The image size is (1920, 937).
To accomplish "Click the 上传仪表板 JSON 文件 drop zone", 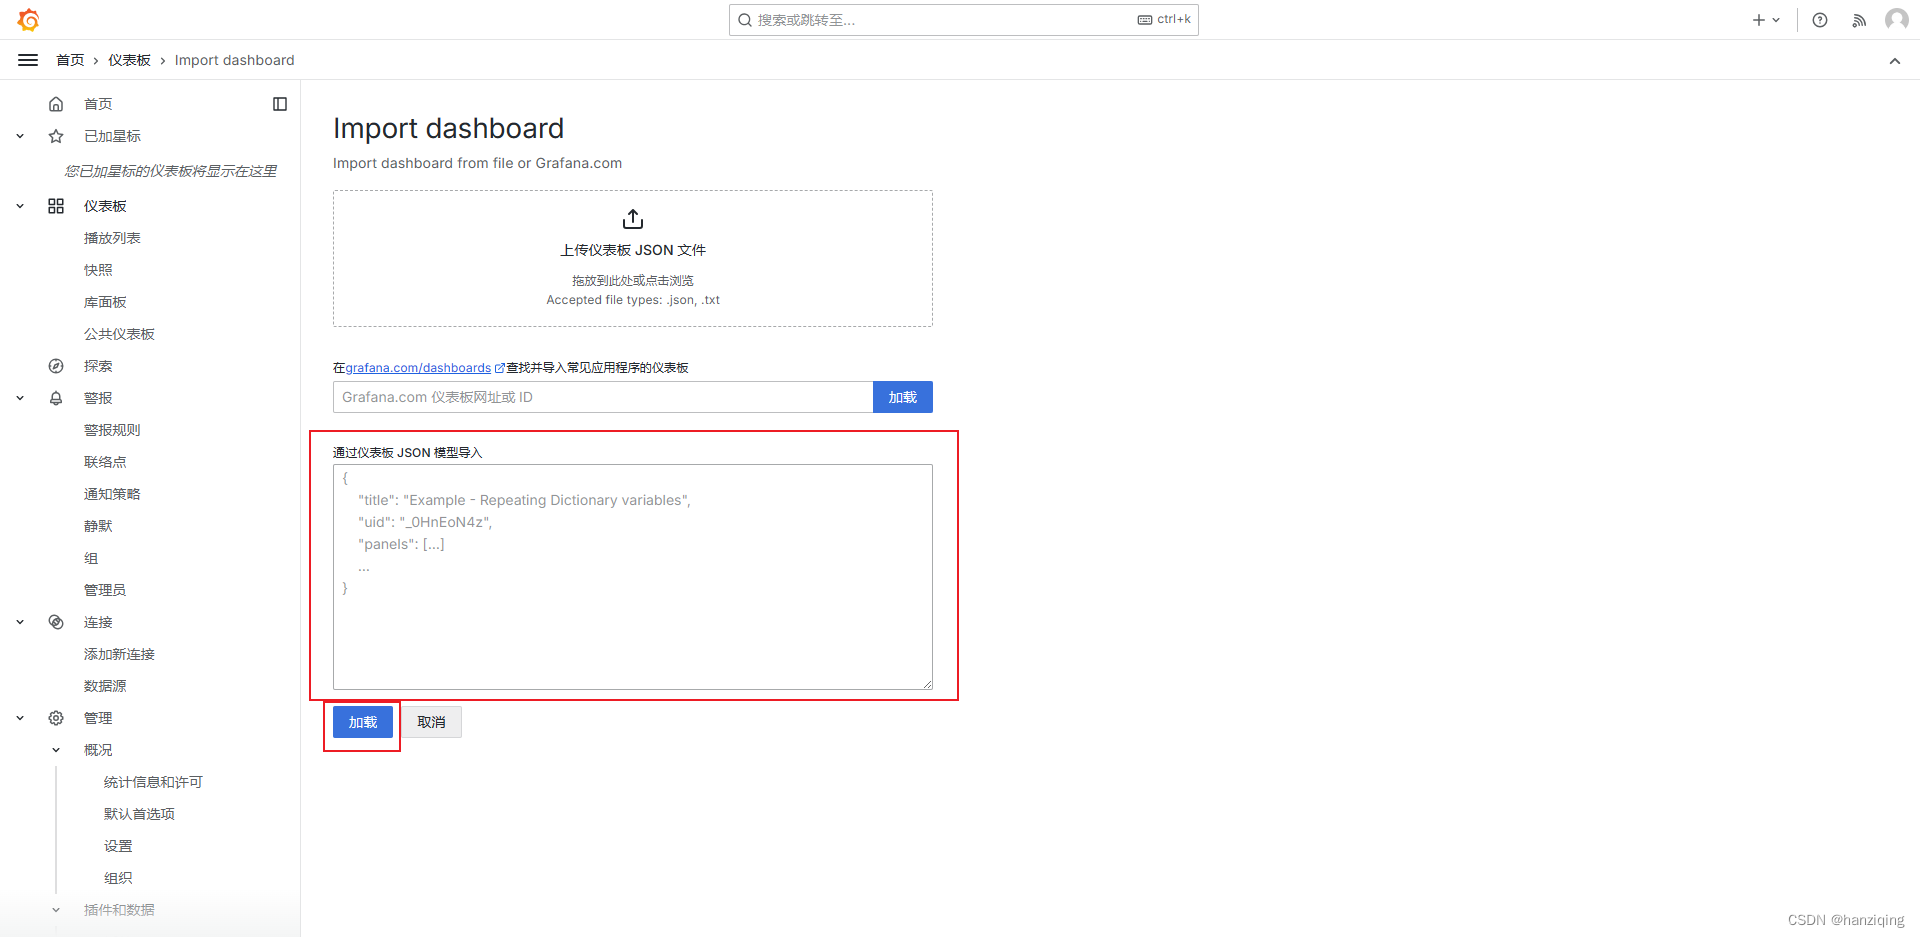I will coord(633,259).
